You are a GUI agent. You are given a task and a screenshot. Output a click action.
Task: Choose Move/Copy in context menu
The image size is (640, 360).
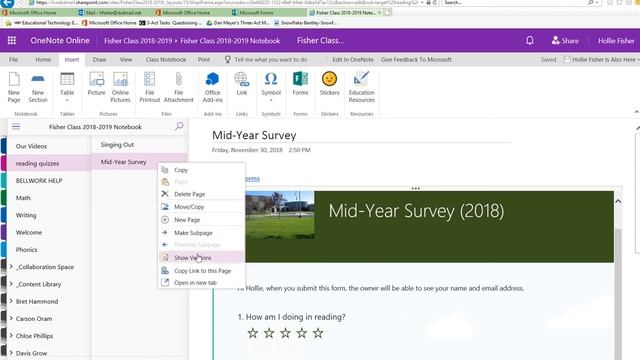click(x=202, y=207)
